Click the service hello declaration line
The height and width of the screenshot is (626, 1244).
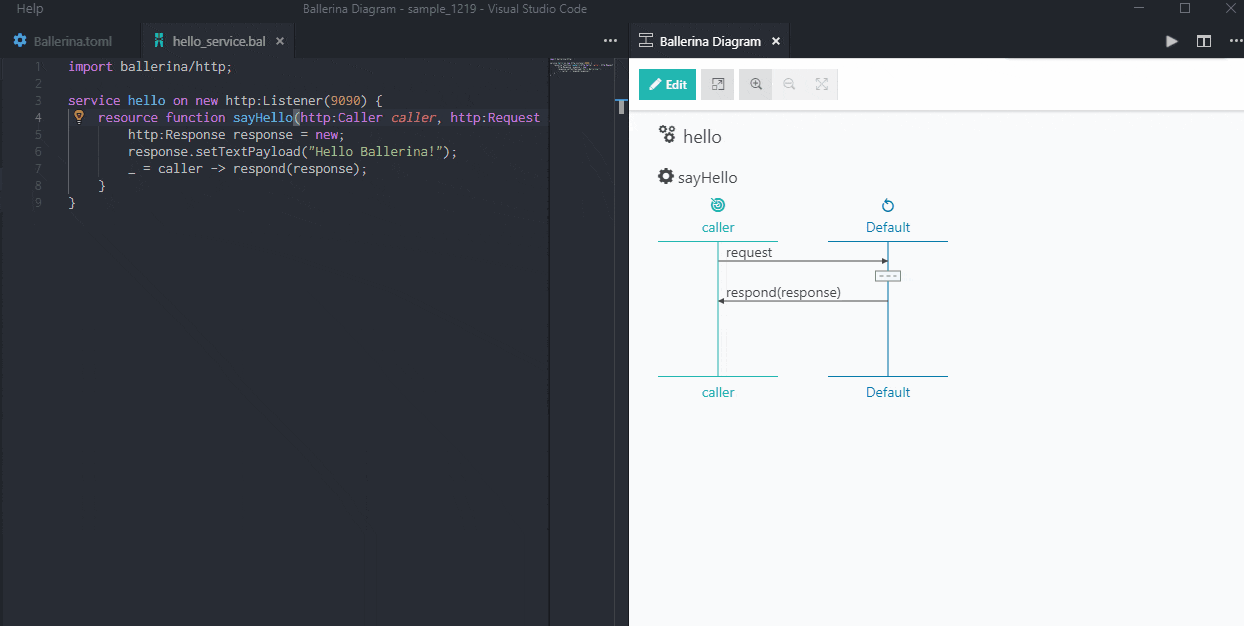coord(226,101)
